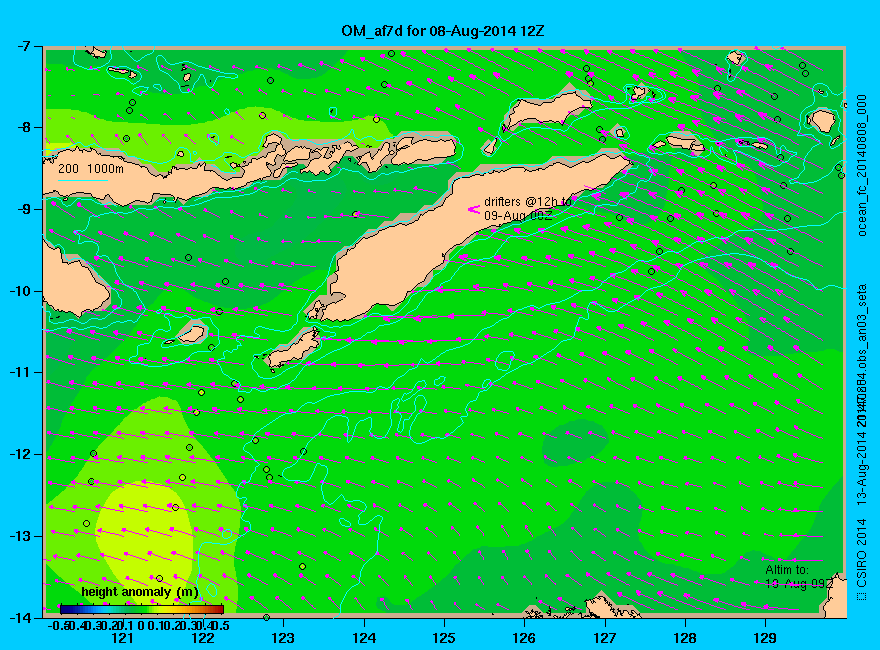Click the vertical "13-Aug-2014" date text

[862, 468]
